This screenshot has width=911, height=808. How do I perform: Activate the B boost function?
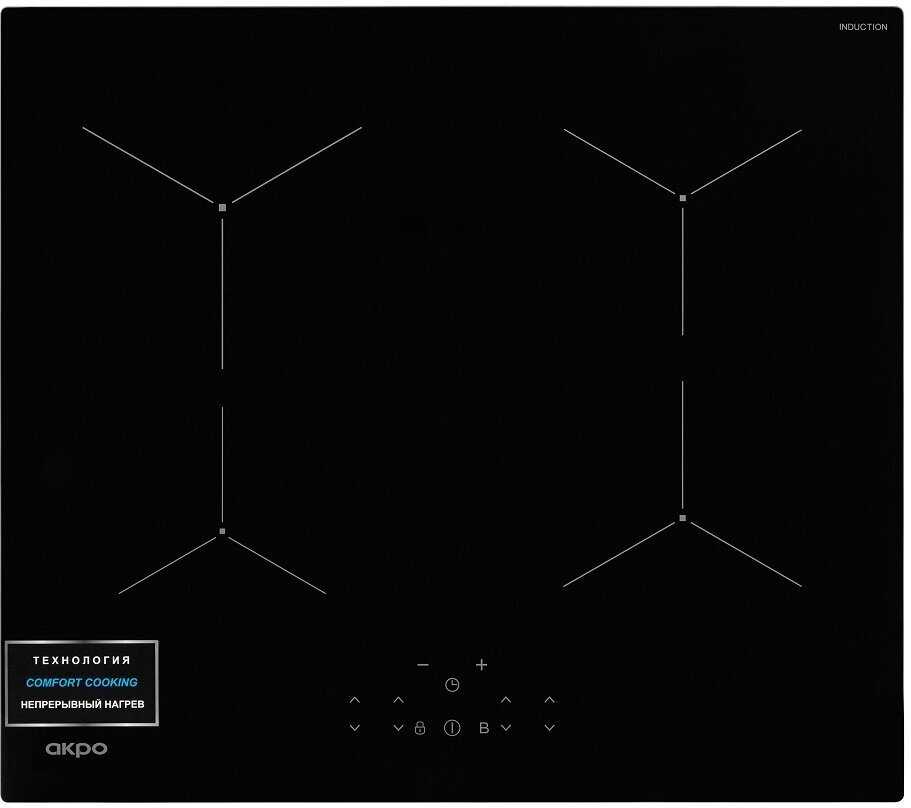tap(484, 728)
